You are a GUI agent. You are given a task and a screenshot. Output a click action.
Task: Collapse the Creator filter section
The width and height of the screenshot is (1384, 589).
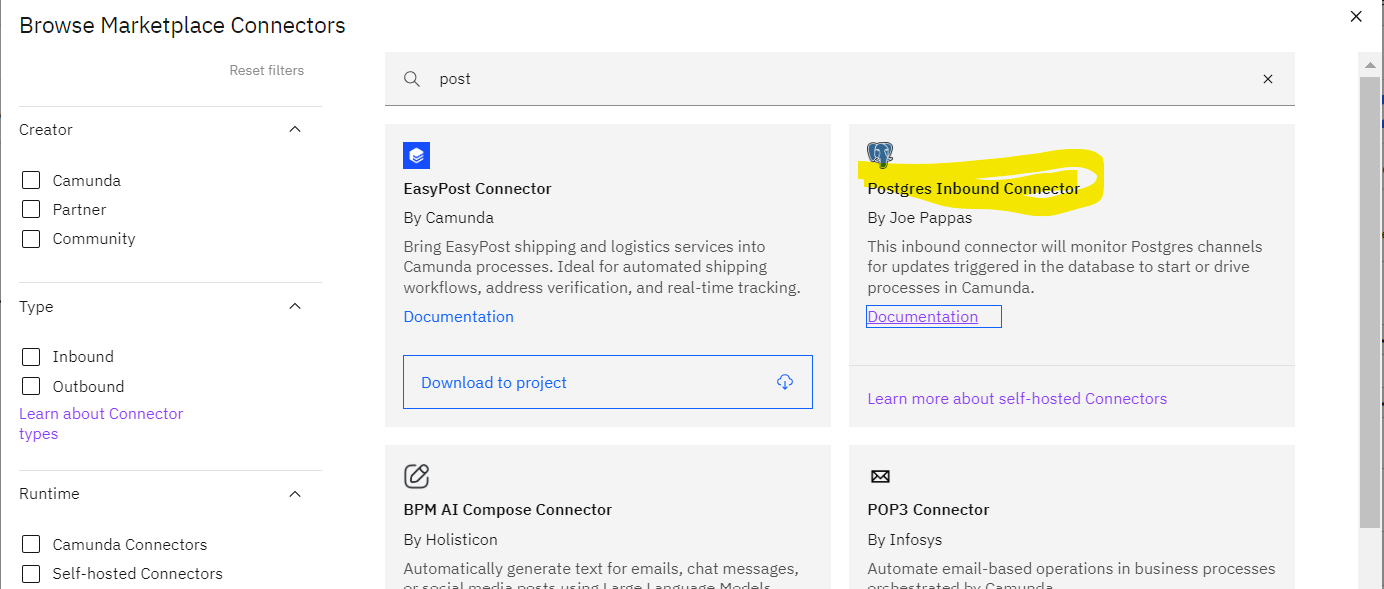click(295, 129)
